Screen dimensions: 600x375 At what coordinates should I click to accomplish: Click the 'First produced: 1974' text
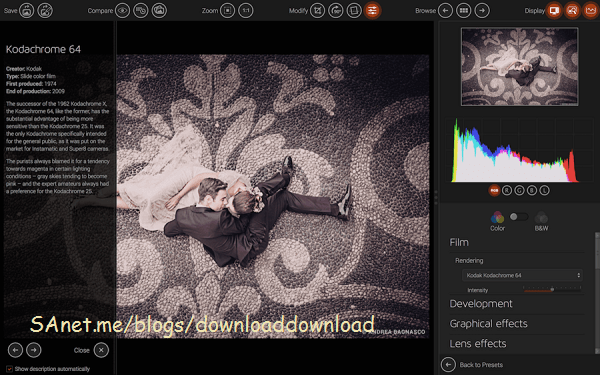(31, 84)
